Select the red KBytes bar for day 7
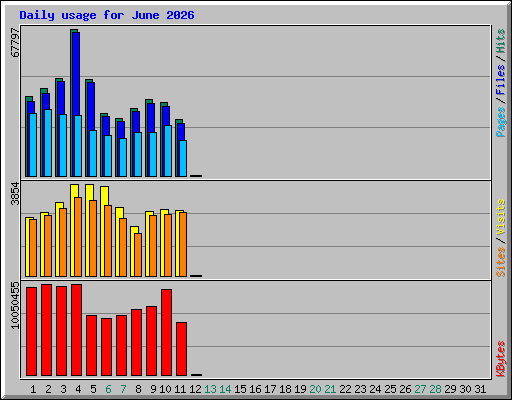 coord(121,345)
